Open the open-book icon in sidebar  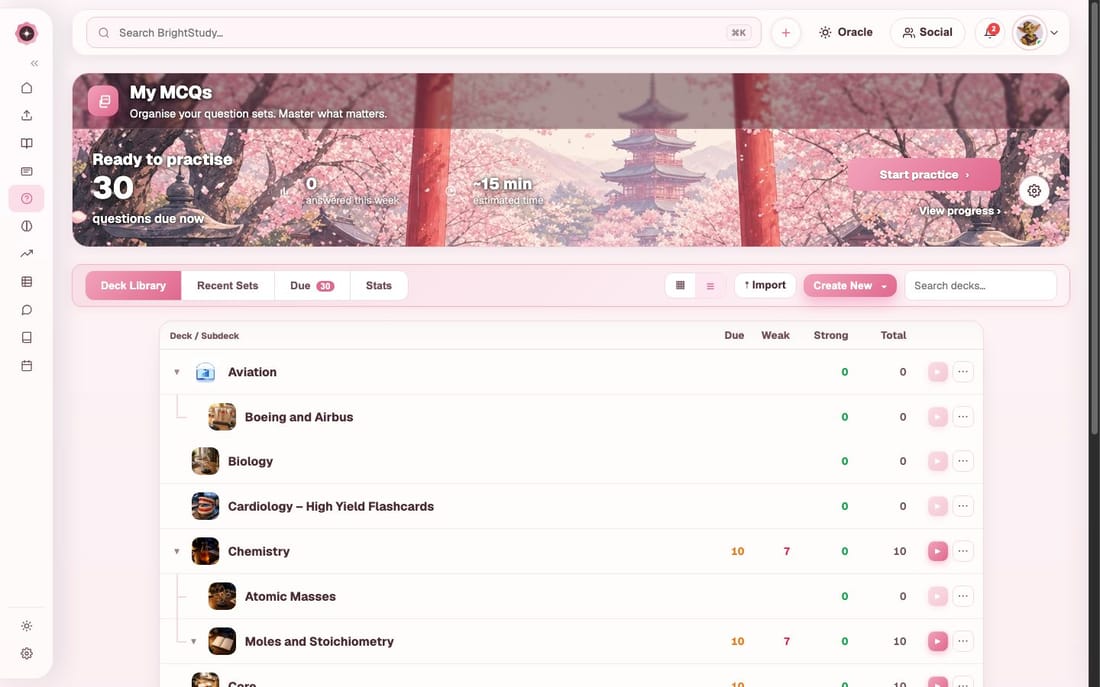point(27,143)
